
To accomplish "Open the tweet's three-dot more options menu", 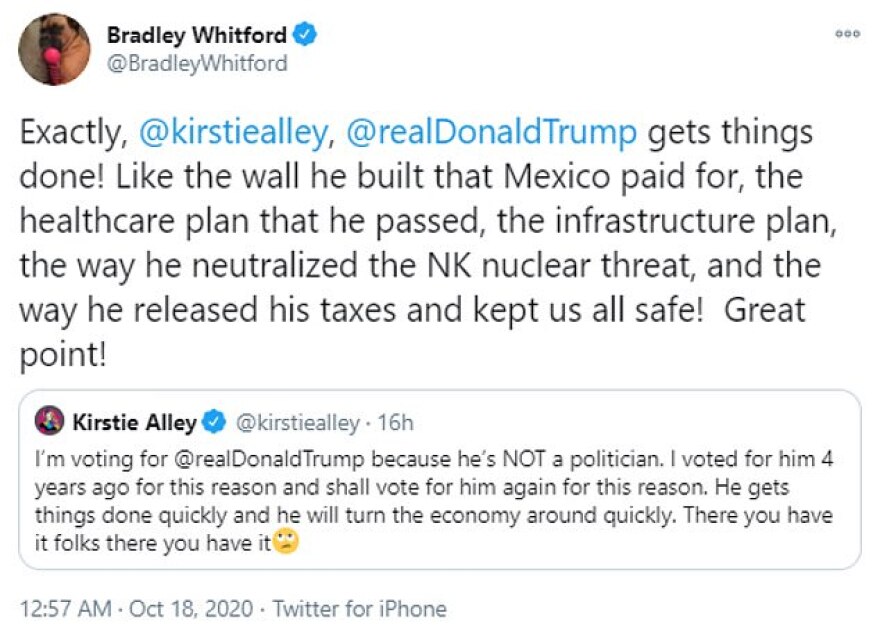I will (846, 33).
